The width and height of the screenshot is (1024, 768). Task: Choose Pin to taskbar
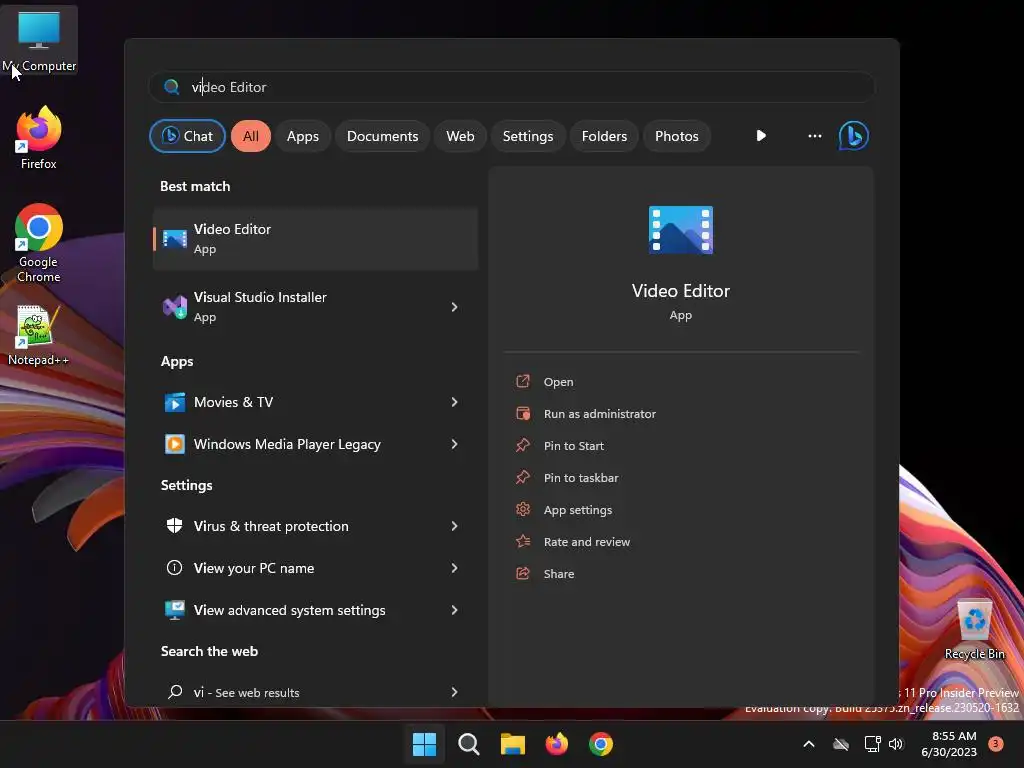click(581, 478)
